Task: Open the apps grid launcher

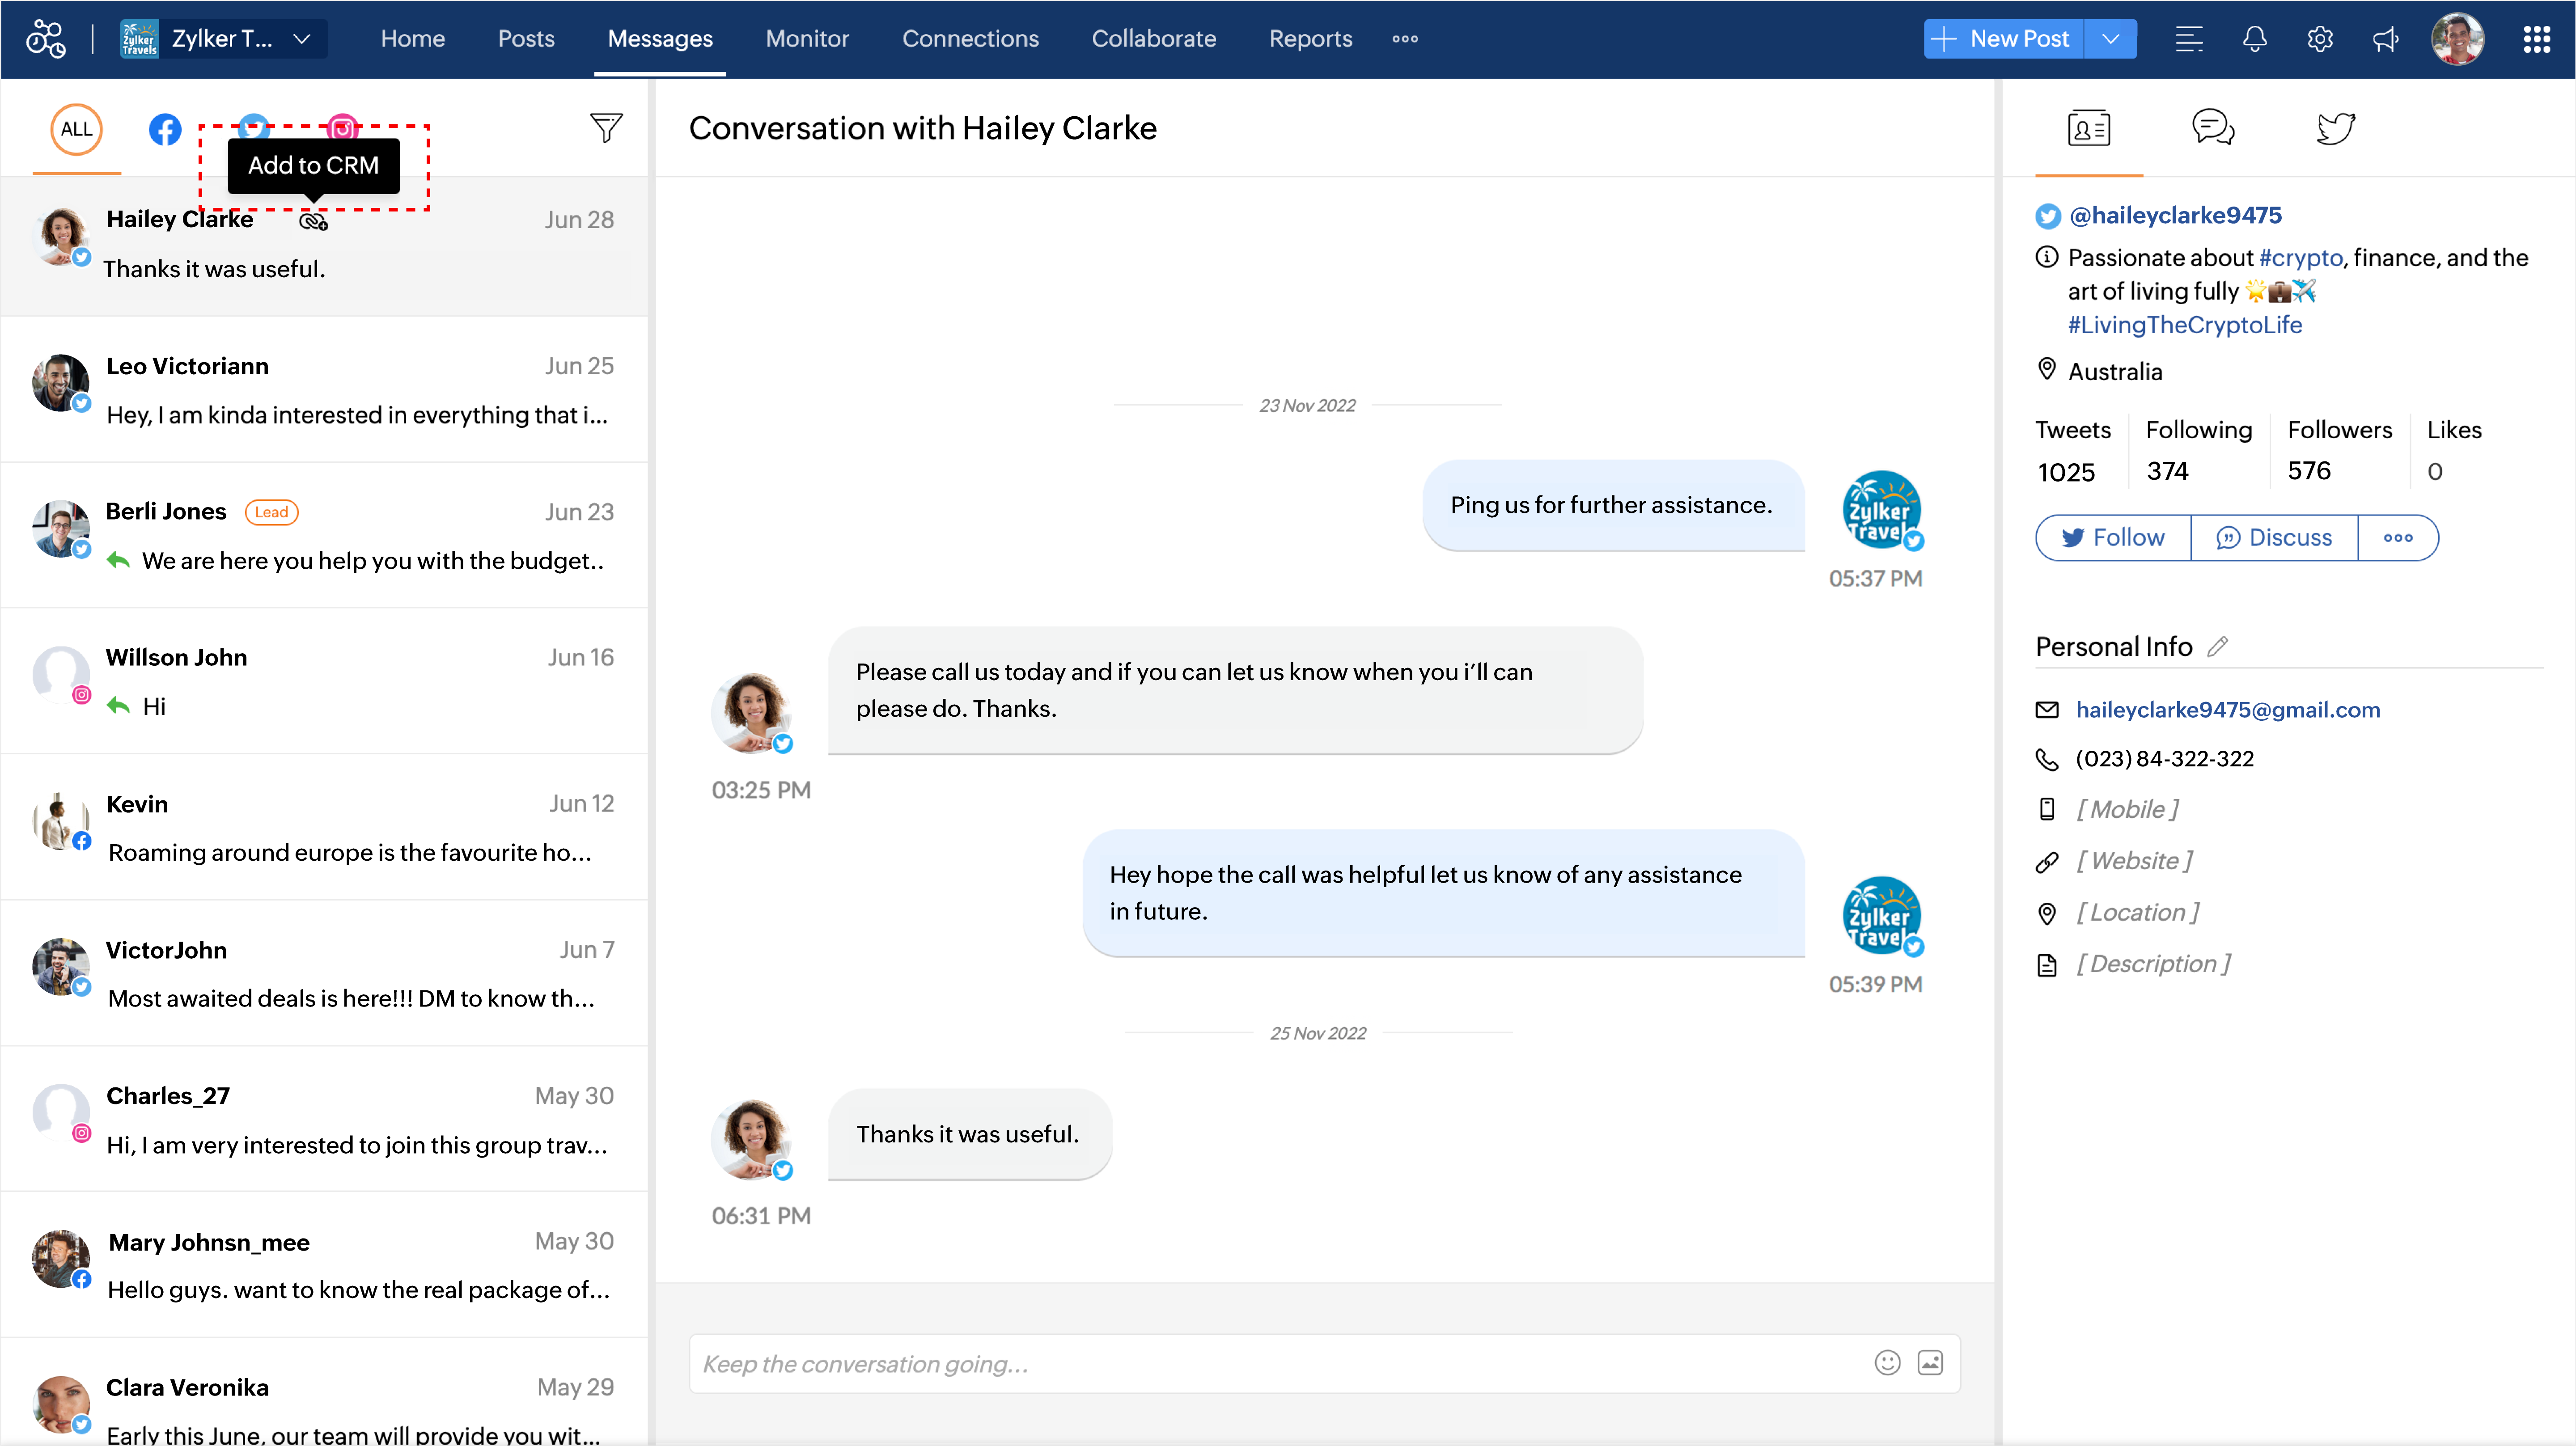Action: 2536,39
